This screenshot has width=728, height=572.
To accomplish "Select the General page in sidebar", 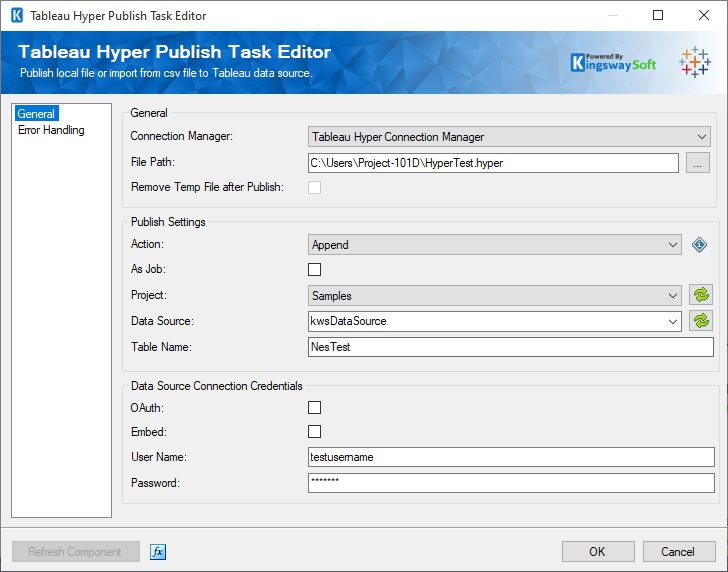I will click(x=36, y=114).
